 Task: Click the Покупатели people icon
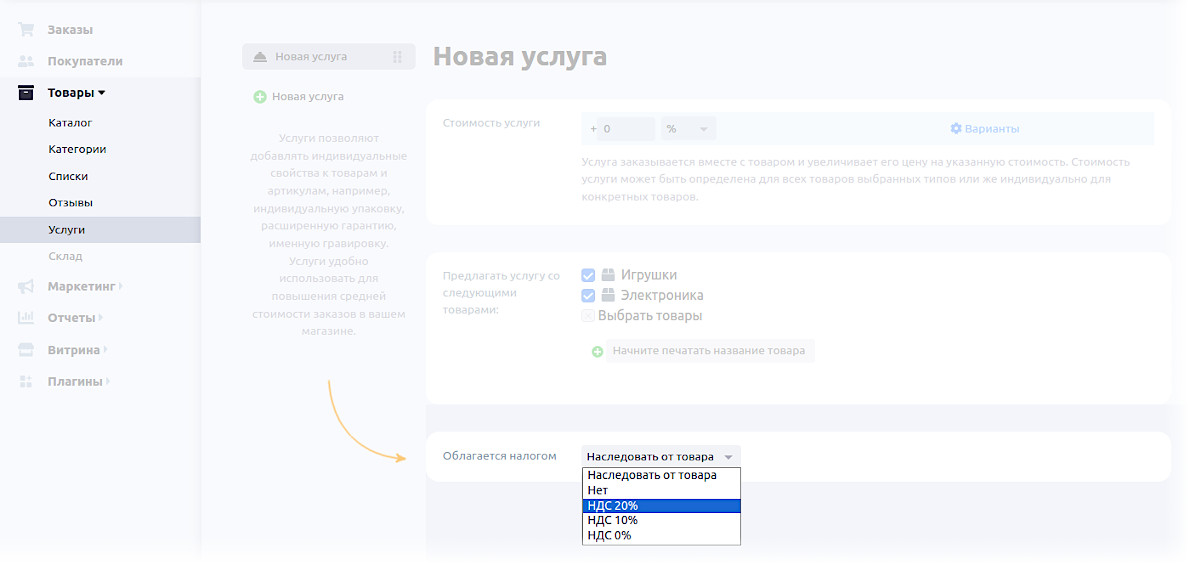tap(26, 61)
